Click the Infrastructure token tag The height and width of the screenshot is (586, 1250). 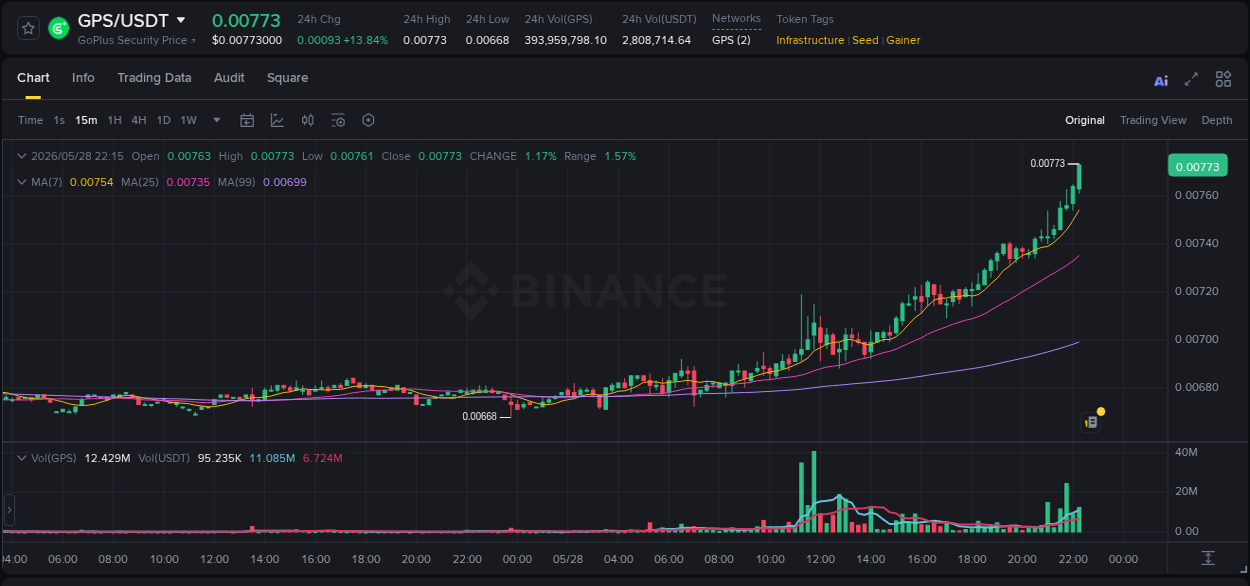tap(810, 40)
